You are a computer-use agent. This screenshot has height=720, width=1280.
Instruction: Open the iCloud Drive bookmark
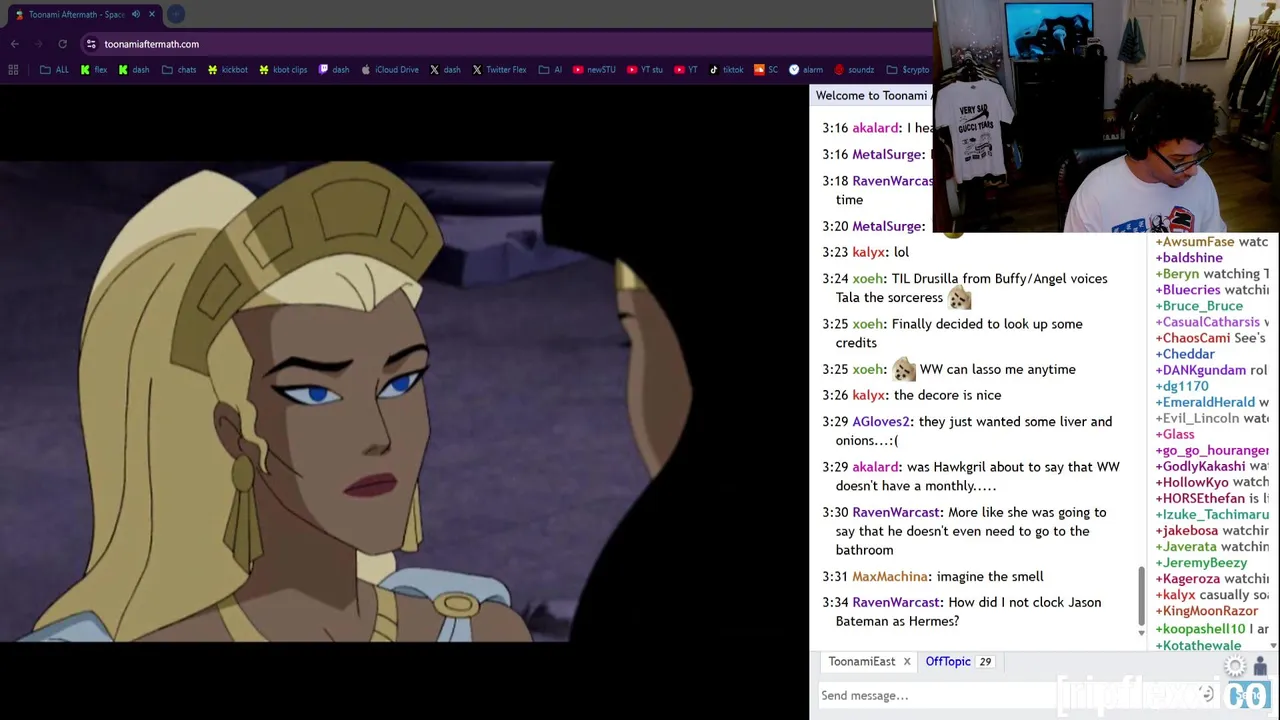[390, 70]
